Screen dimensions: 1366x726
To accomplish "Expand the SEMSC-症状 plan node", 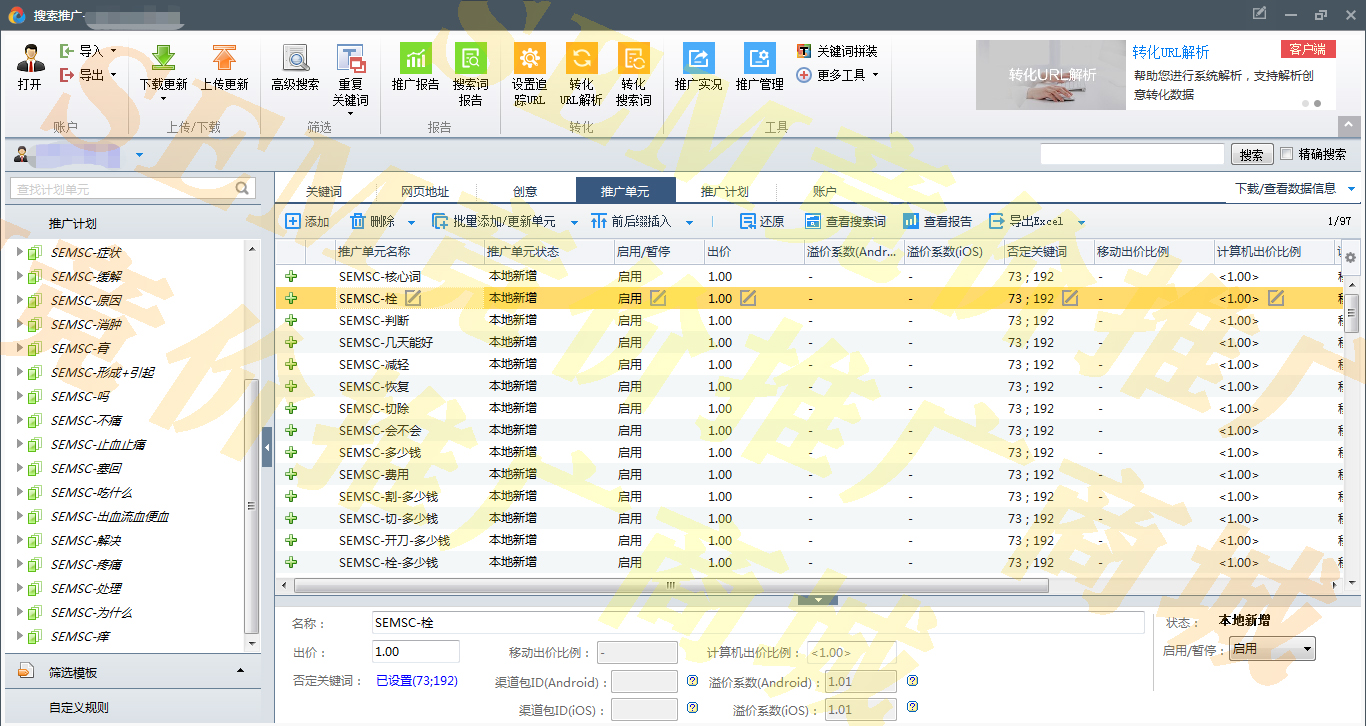I will [19, 252].
